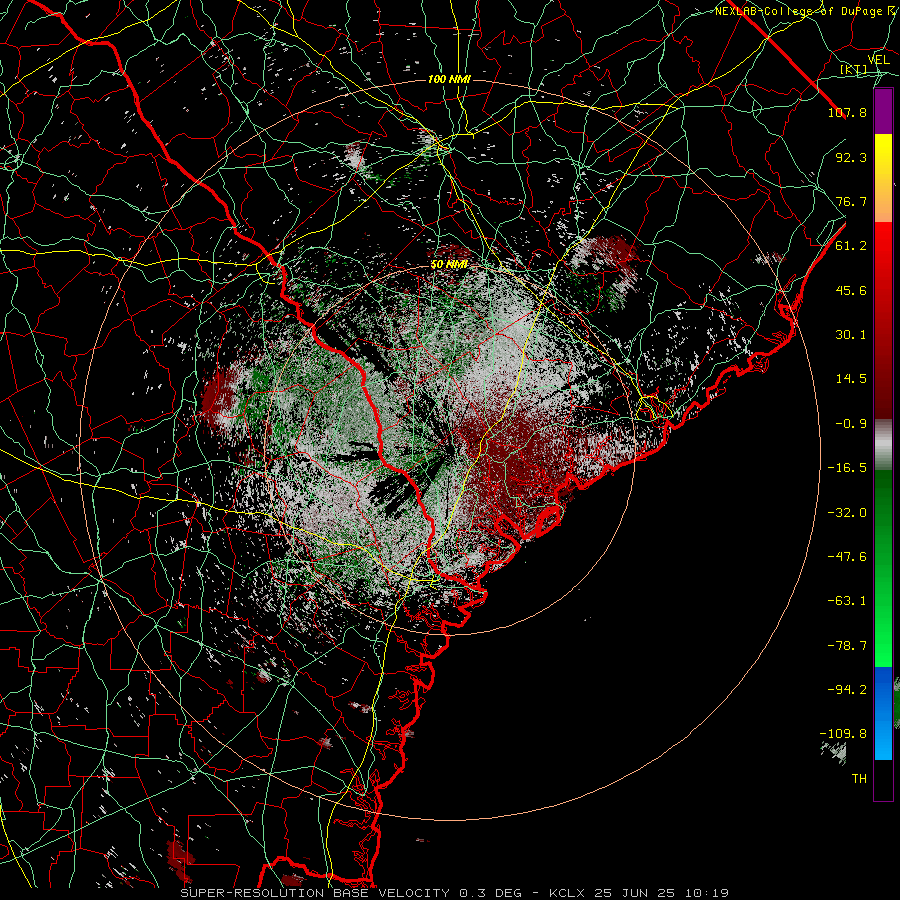
Task: Click the -63.1 velocity scale value
Action: tap(847, 601)
